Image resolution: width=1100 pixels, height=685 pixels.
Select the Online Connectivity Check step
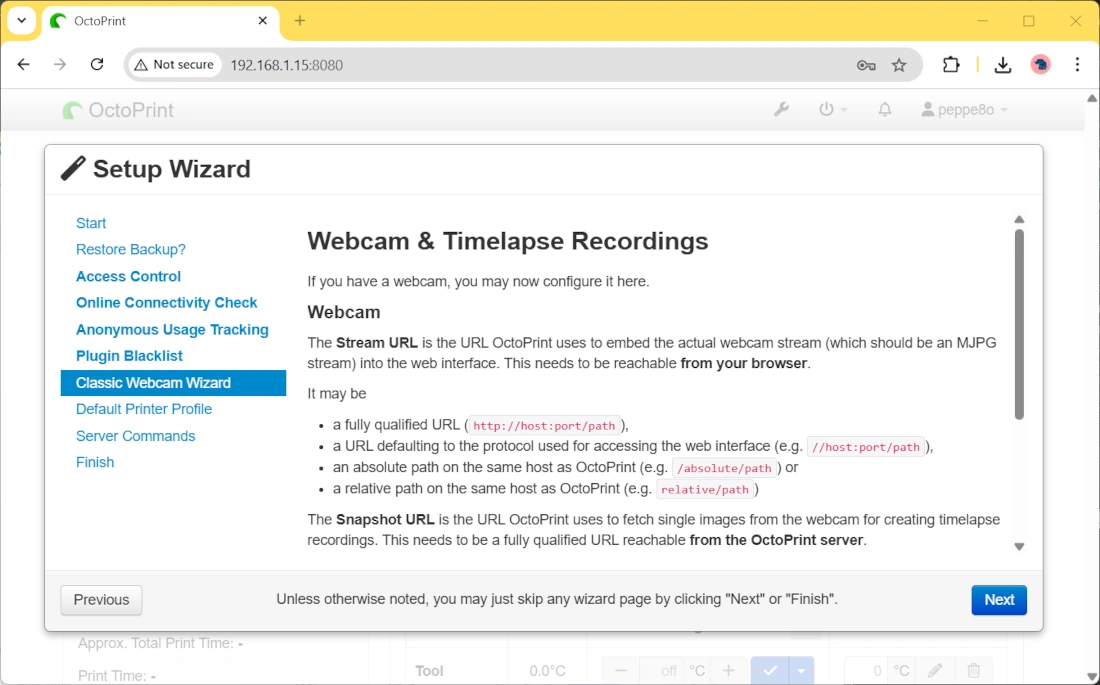click(x=166, y=302)
